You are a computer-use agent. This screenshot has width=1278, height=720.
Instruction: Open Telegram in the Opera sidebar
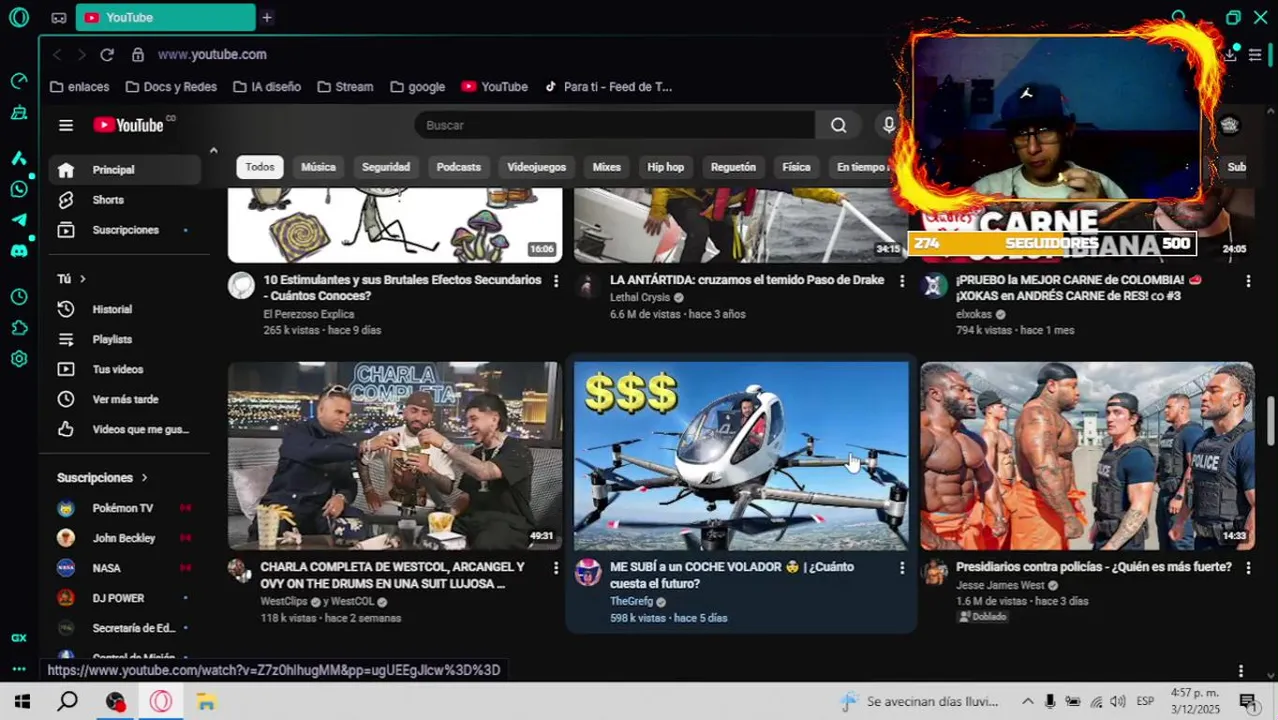(18, 220)
